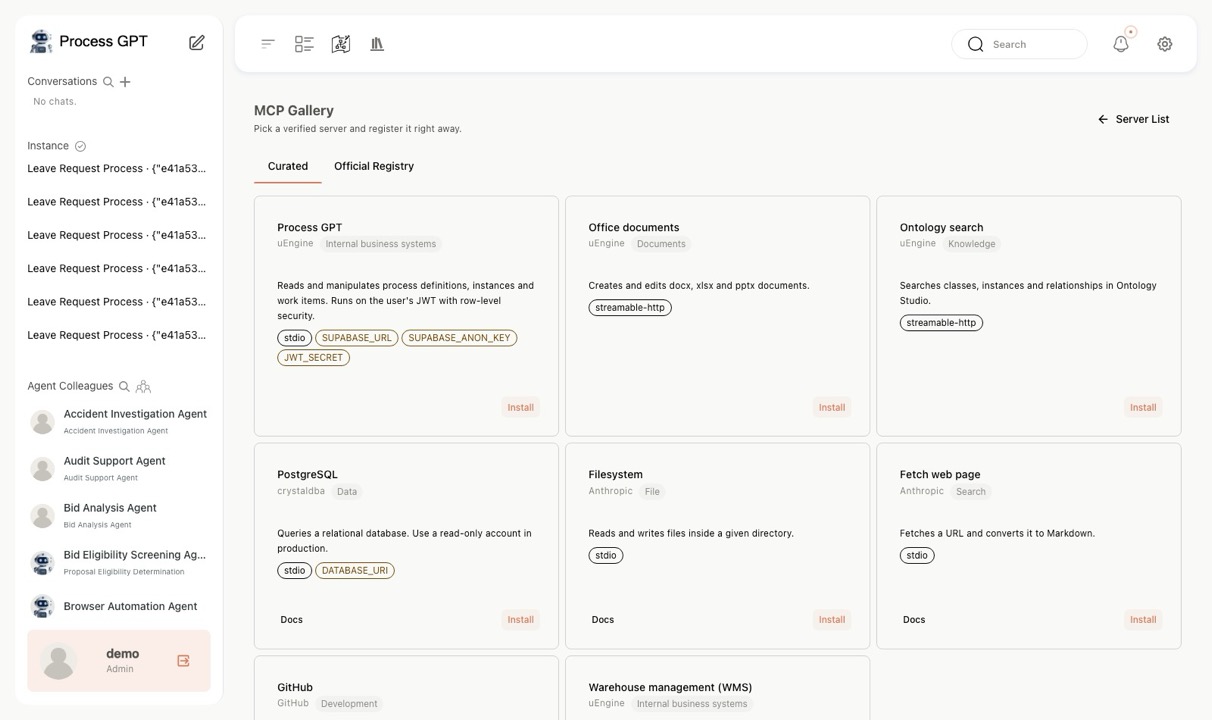Image resolution: width=1212 pixels, height=720 pixels.
Task: Click the stdio tag on Fetch web page card
Action: [917, 555]
